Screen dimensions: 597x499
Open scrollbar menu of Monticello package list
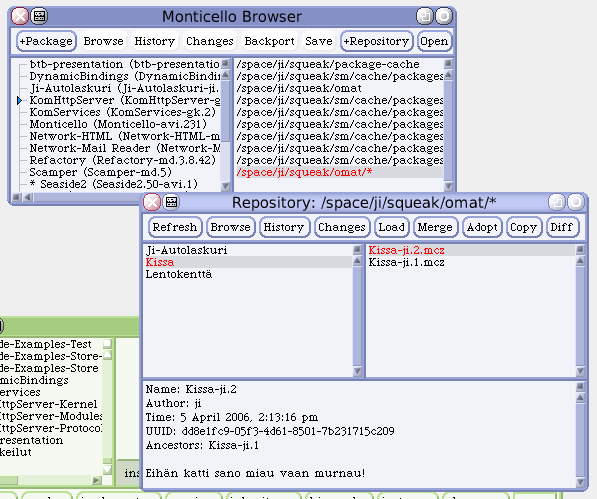click(x=225, y=63)
